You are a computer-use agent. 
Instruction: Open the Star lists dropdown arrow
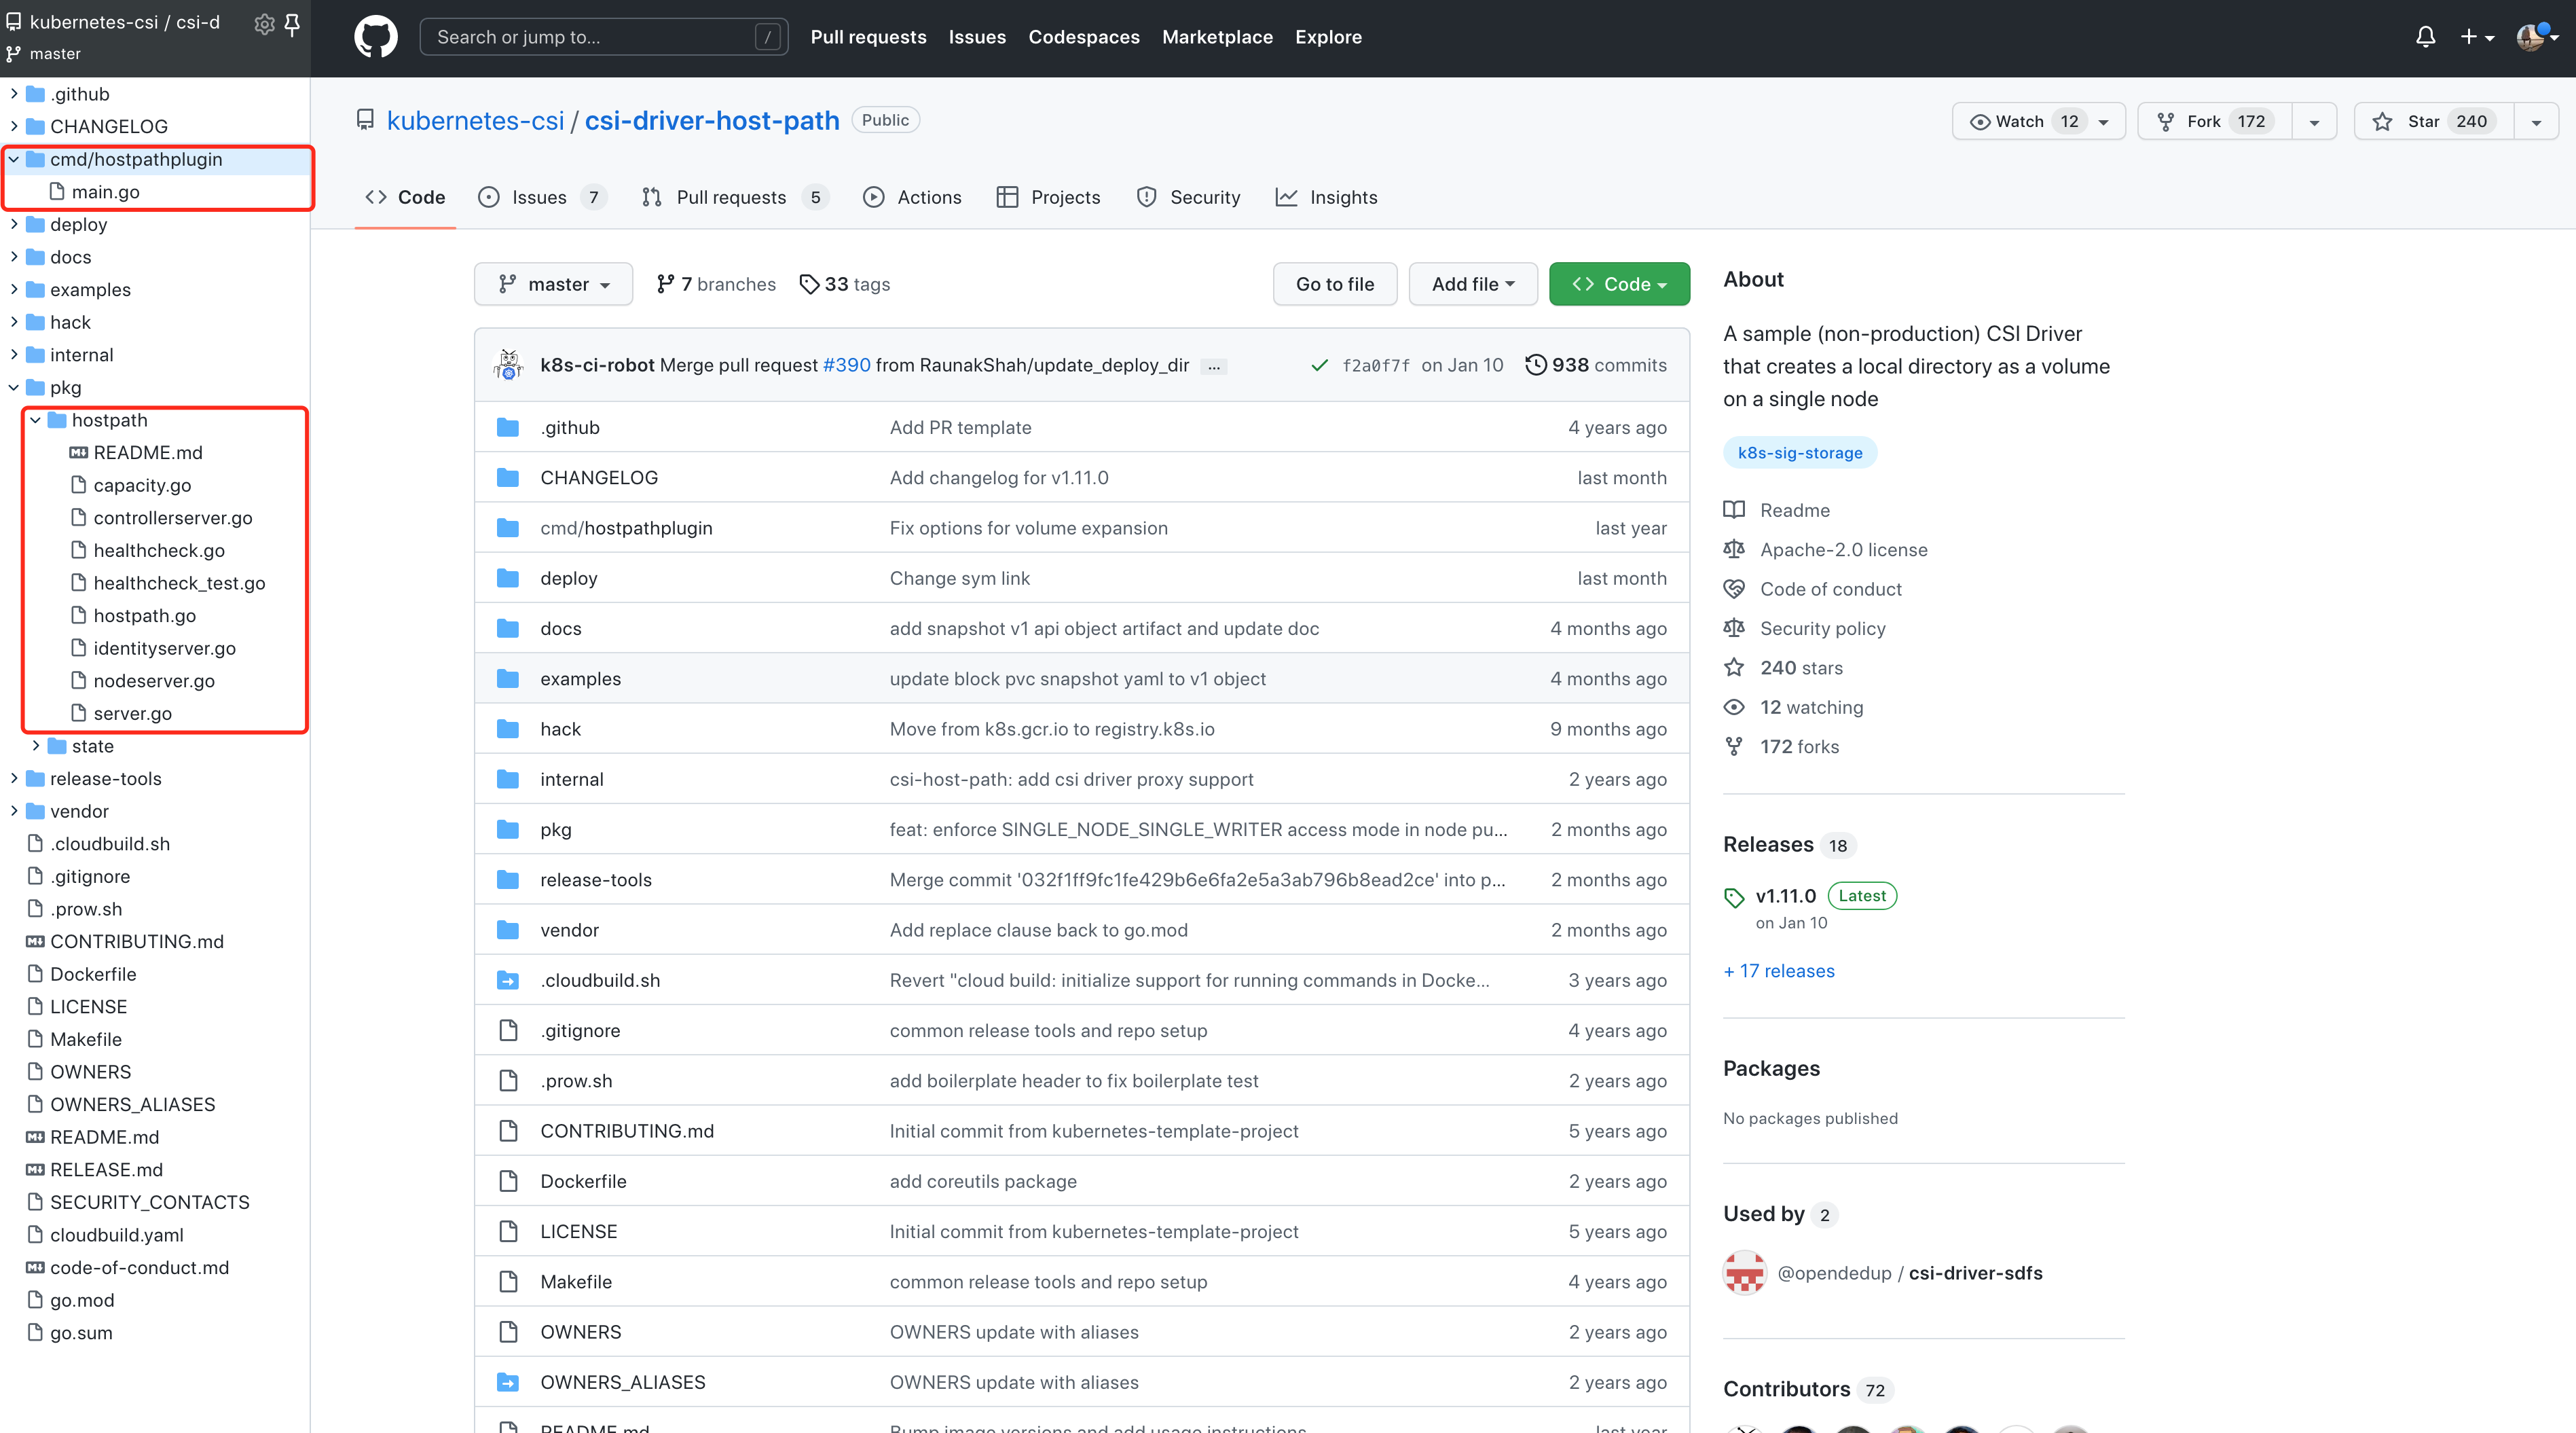(x=2536, y=121)
